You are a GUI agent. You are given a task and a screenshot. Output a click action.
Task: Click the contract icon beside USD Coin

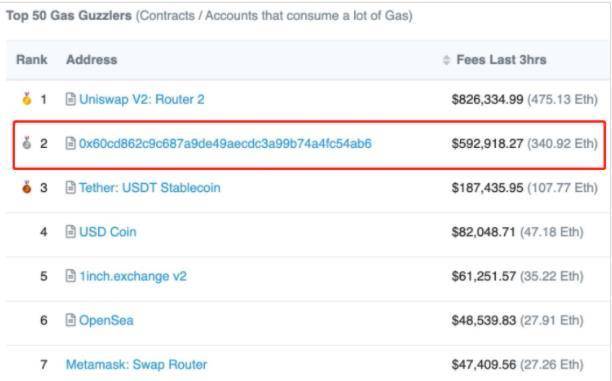point(70,231)
